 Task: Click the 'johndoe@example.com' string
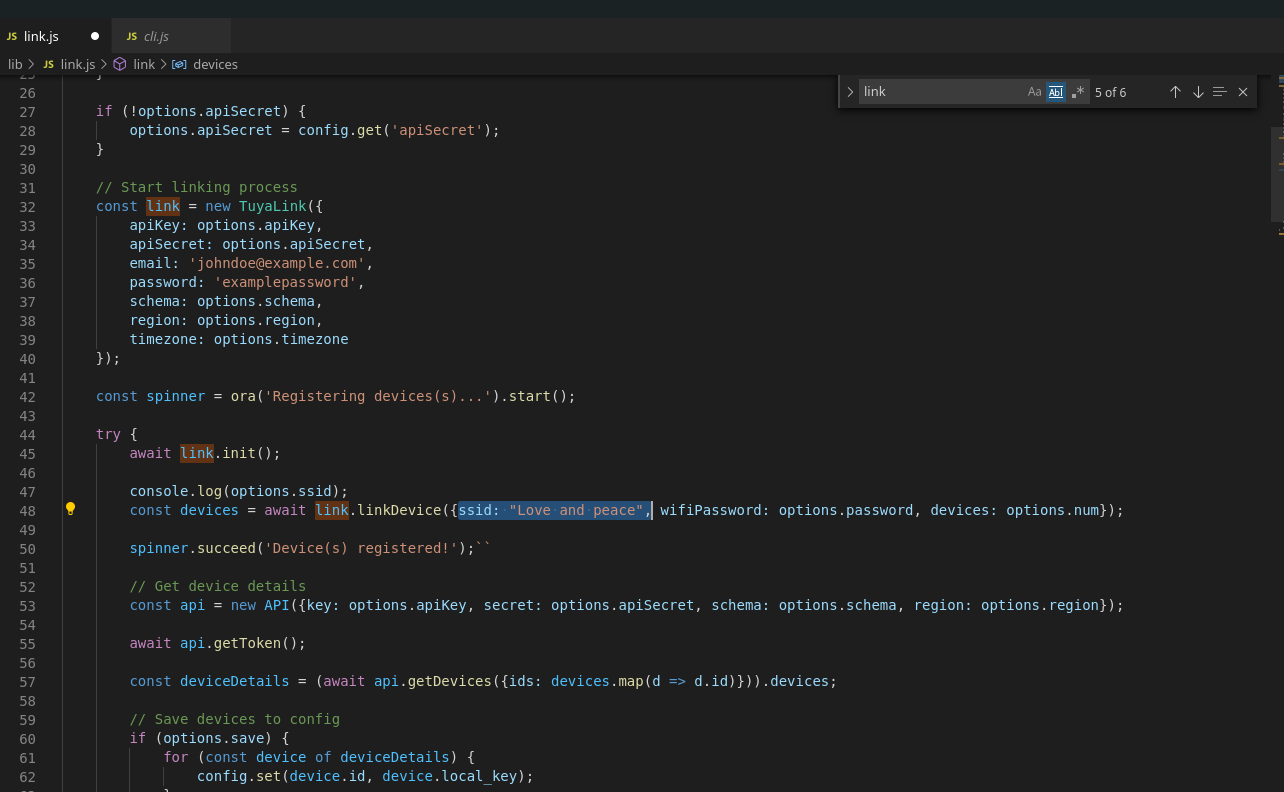tap(277, 263)
